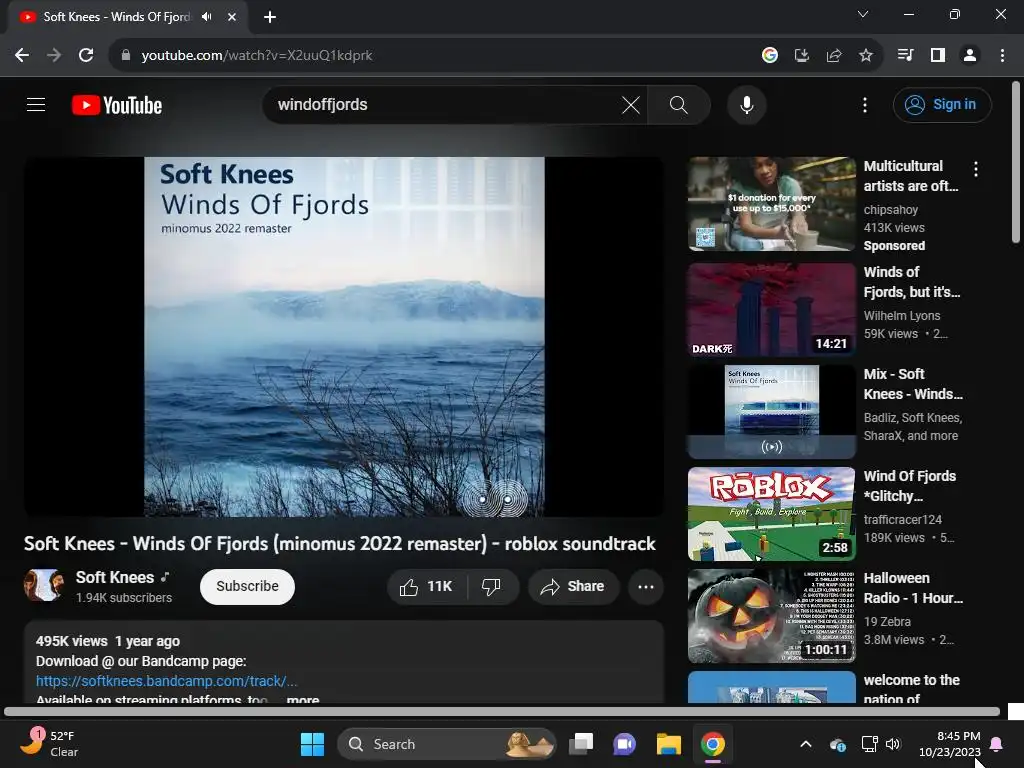Viewport: 1024px width, 768px height.
Task: Run search with the magnifier button
Action: coord(679,104)
